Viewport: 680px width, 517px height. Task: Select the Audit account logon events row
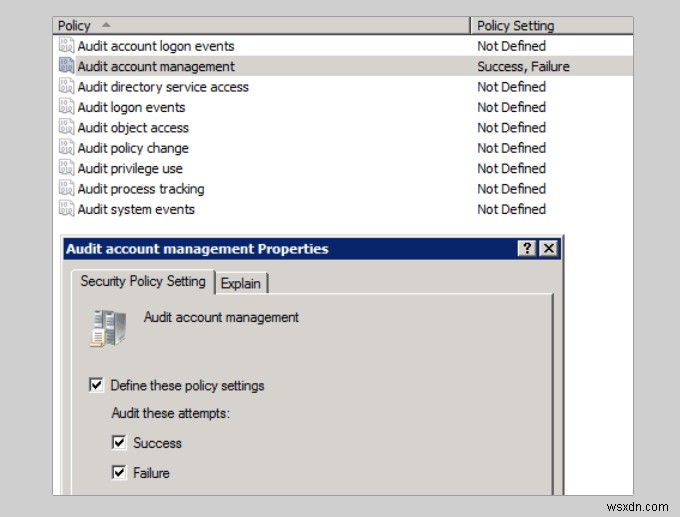(x=343, y=46)
